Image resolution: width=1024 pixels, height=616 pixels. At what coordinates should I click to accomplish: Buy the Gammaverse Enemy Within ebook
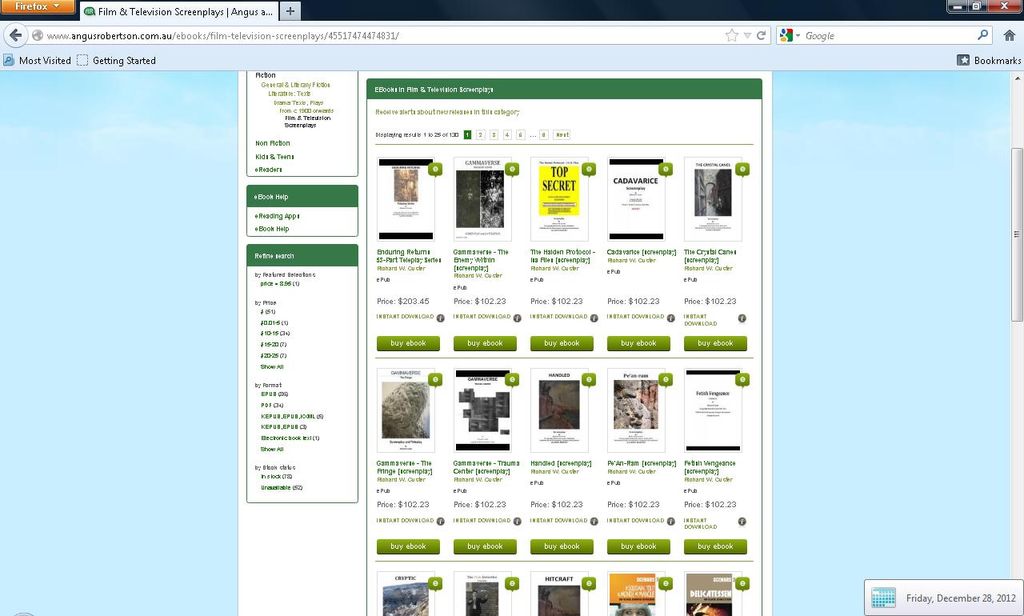[485, 343]
